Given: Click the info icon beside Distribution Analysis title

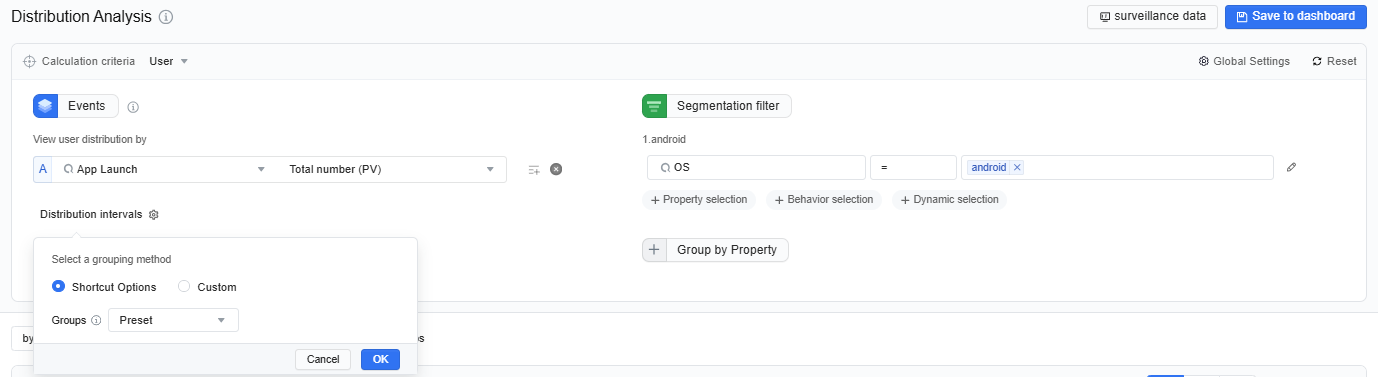Looking at the screenshot, I should [166, 17].
